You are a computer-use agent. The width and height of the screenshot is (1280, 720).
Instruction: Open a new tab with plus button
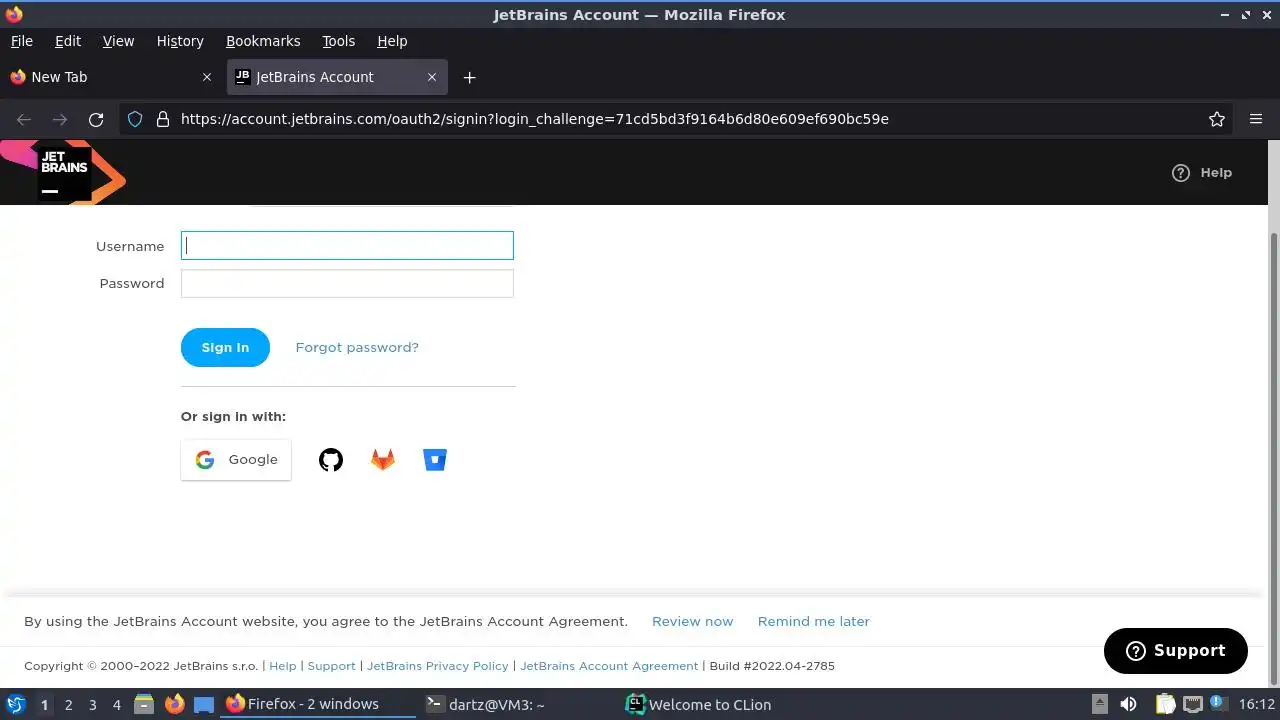click(x=470, y=77)
